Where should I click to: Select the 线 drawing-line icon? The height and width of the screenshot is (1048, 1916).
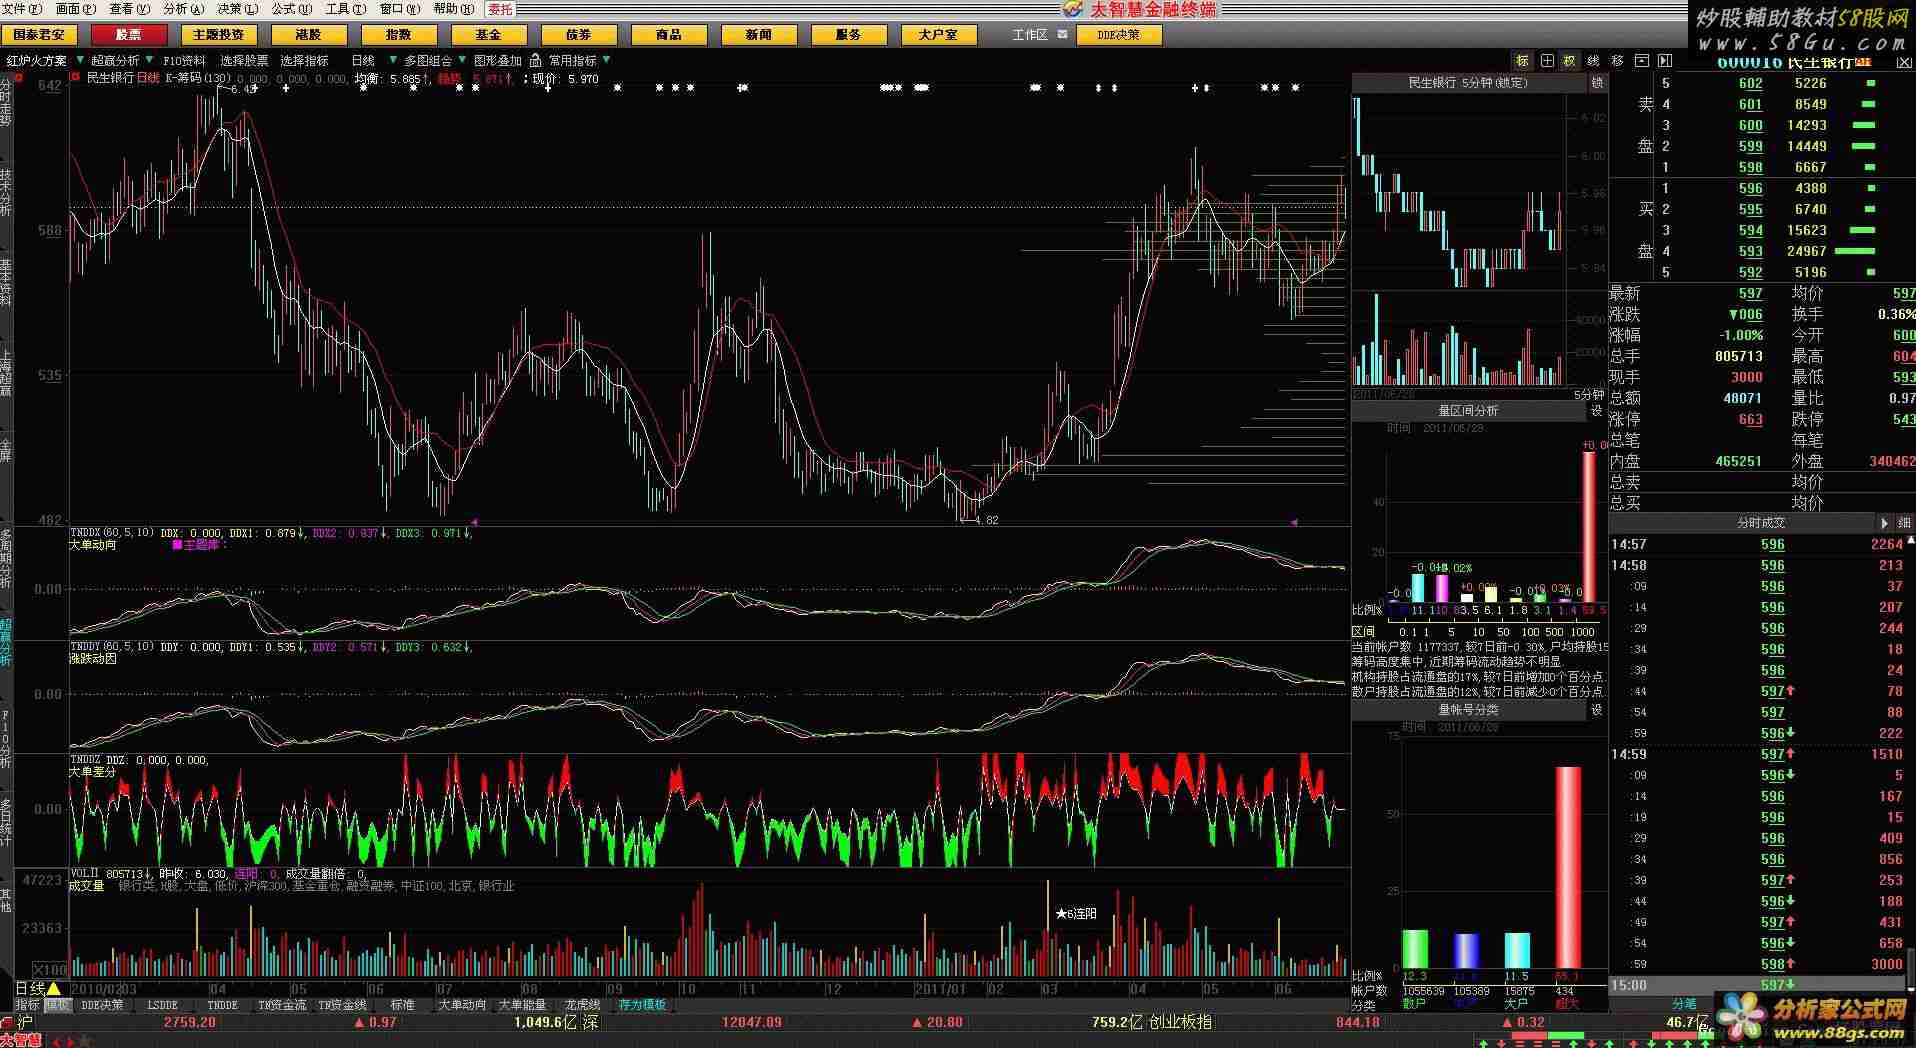tap(1593, 61)
